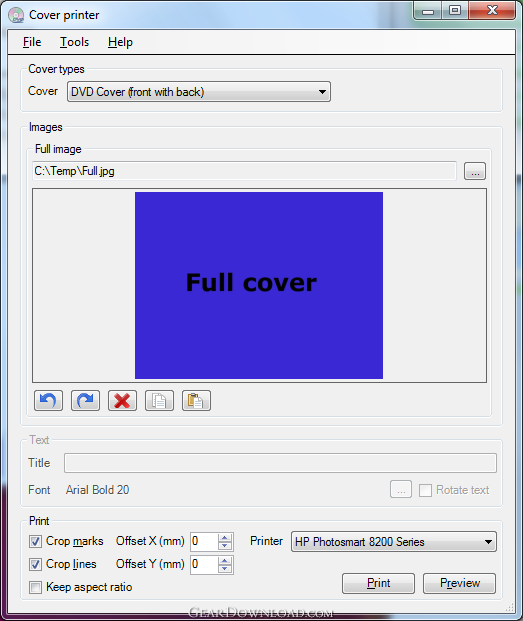The height and width of the screenshot is (621, 523).
Task: Click the red X delete image icon
Action: click(122, 400)
